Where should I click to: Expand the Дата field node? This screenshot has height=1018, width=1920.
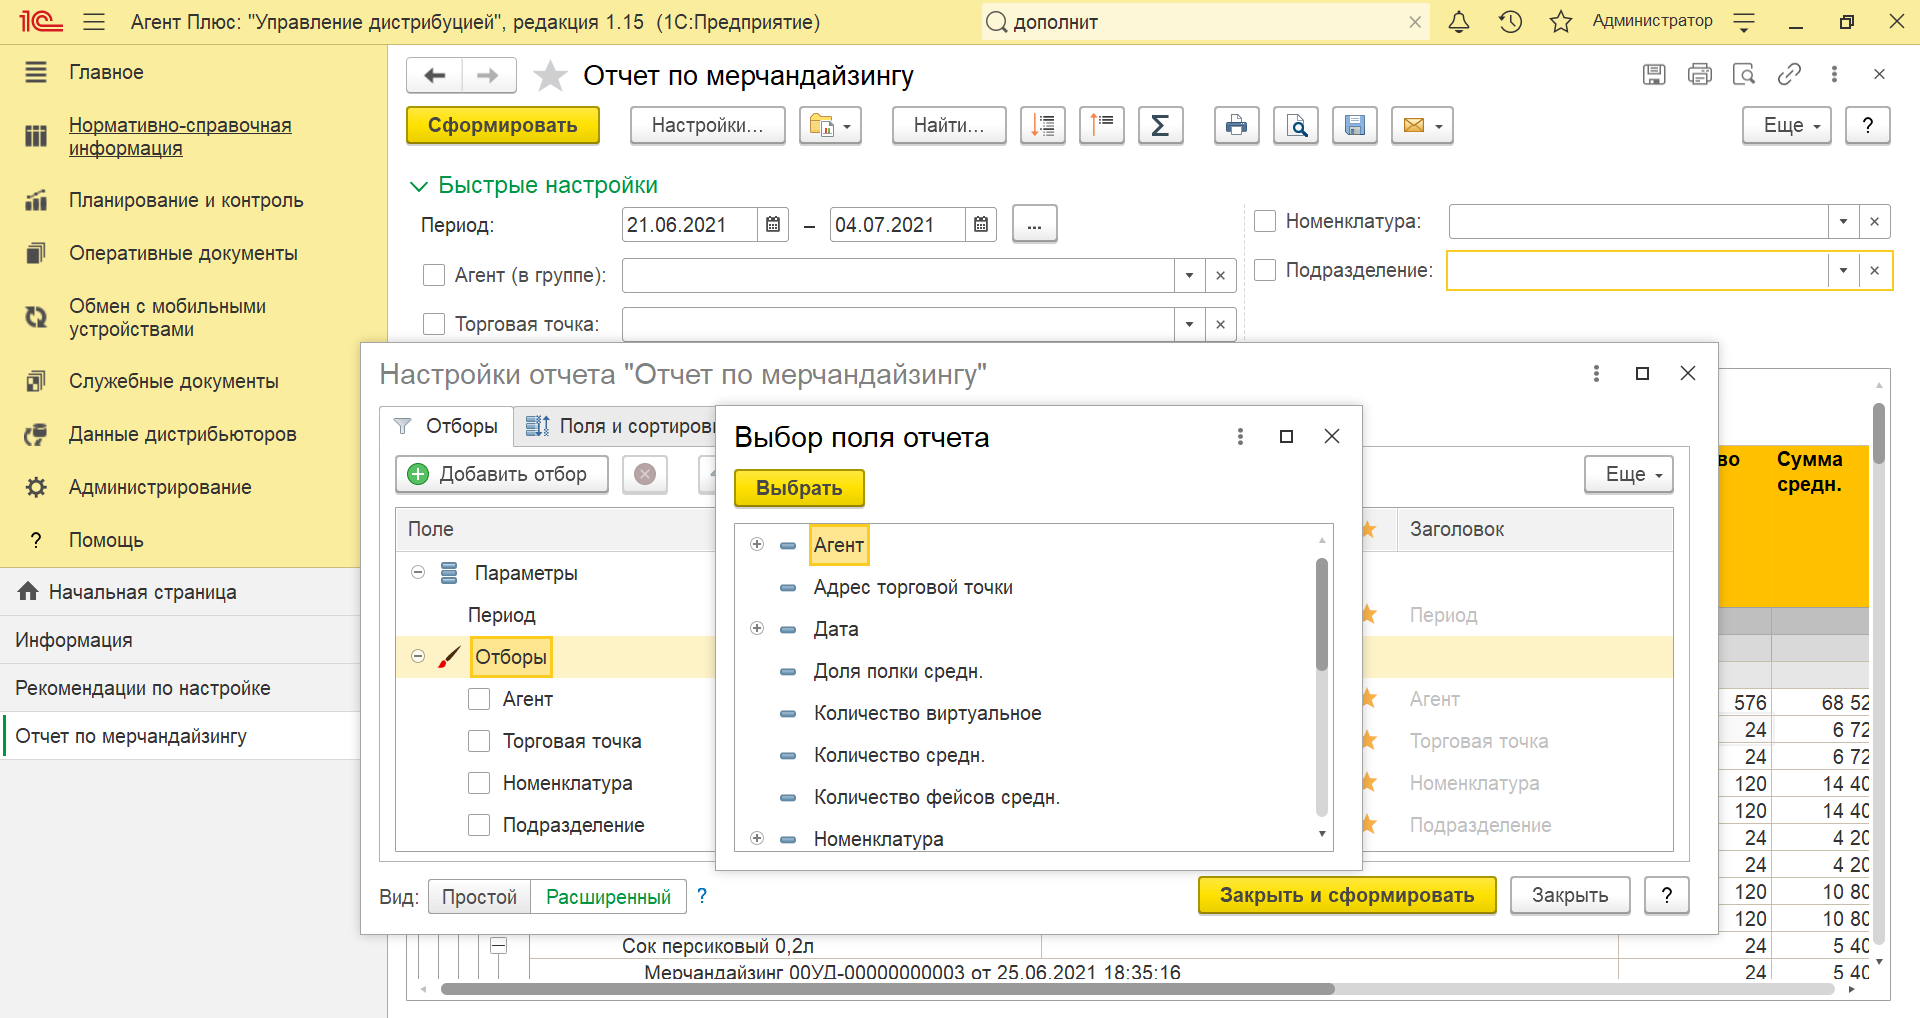(x=757, y=629)
